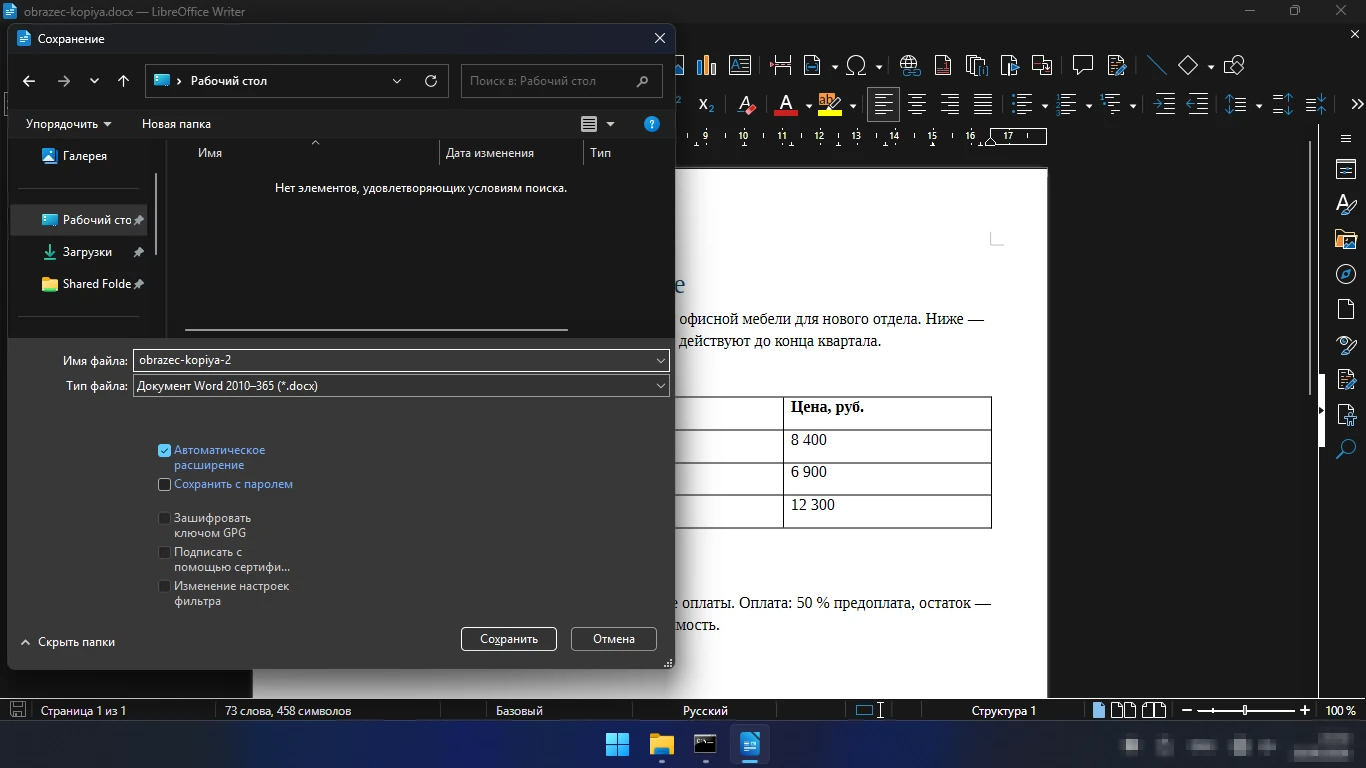Screen dimensions: 1366x768
Task: Switch to single-page view in status bar
Action: (1099, 711)
